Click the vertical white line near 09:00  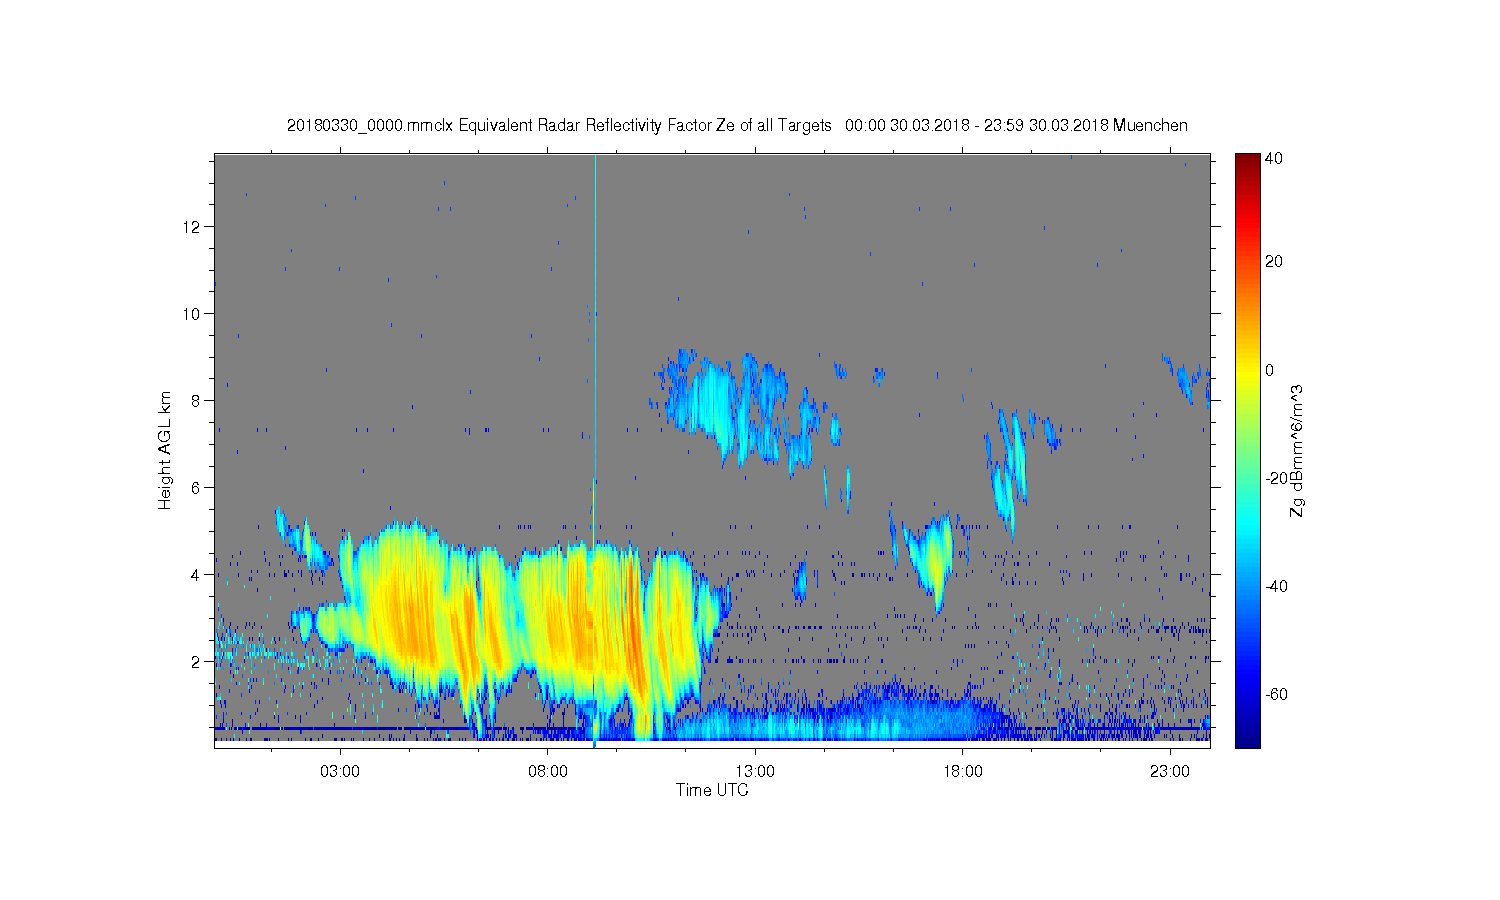595,350
